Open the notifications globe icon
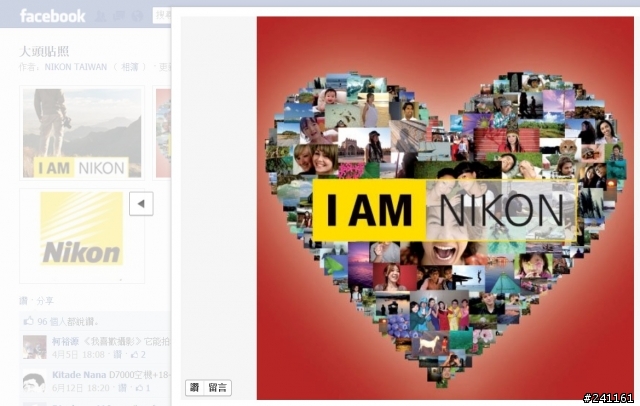Screen dimensions: 640x406 tap(137, 16)
